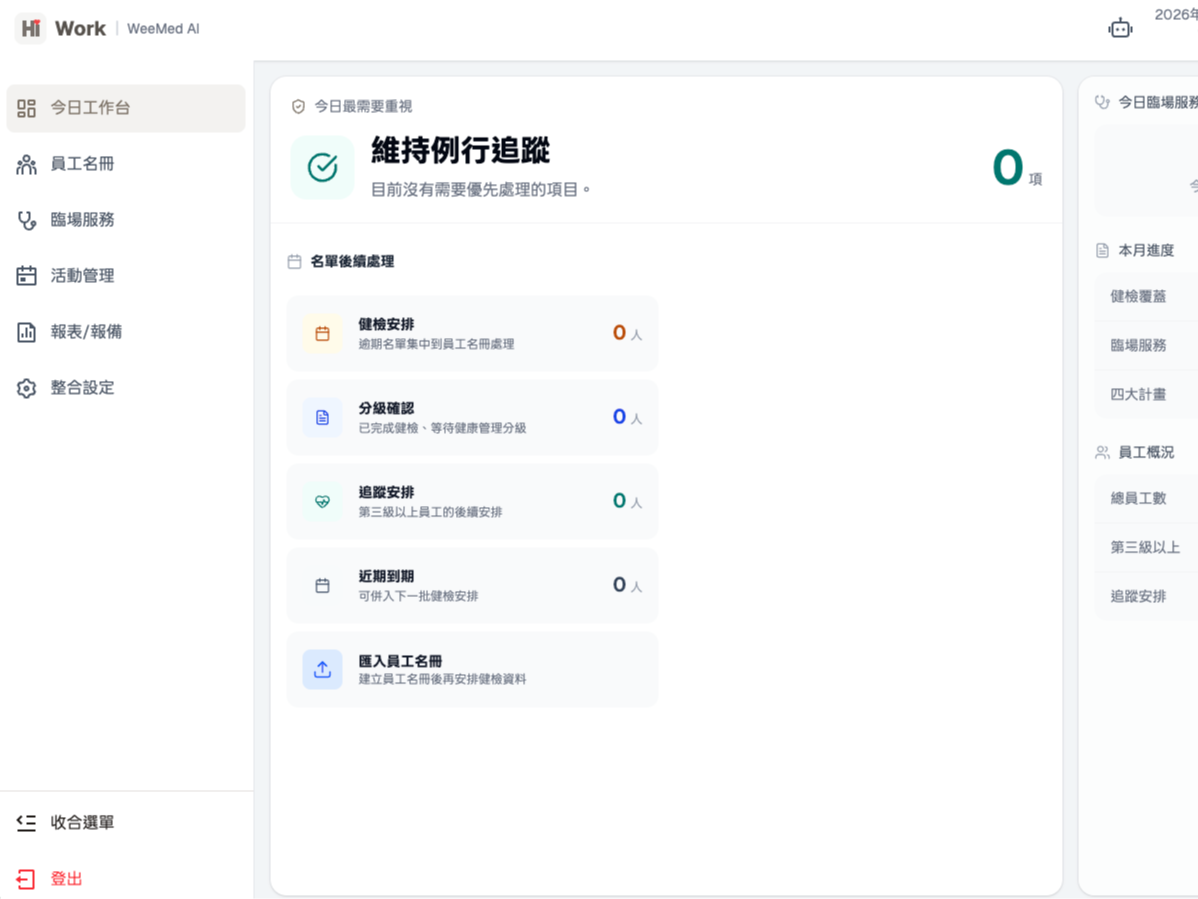Image resolution: width=1198 pixels, height=899 pixels.
Task: Select 活動管理 menu item
Action: [x=126, y=276]
